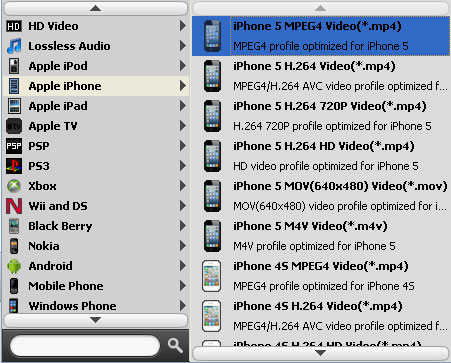The height and width of the screenshot is (363, 451).
Task: Select iPhone 4S MPEG4 Video(*.mp4) profile
Action: tap(321, 276)
